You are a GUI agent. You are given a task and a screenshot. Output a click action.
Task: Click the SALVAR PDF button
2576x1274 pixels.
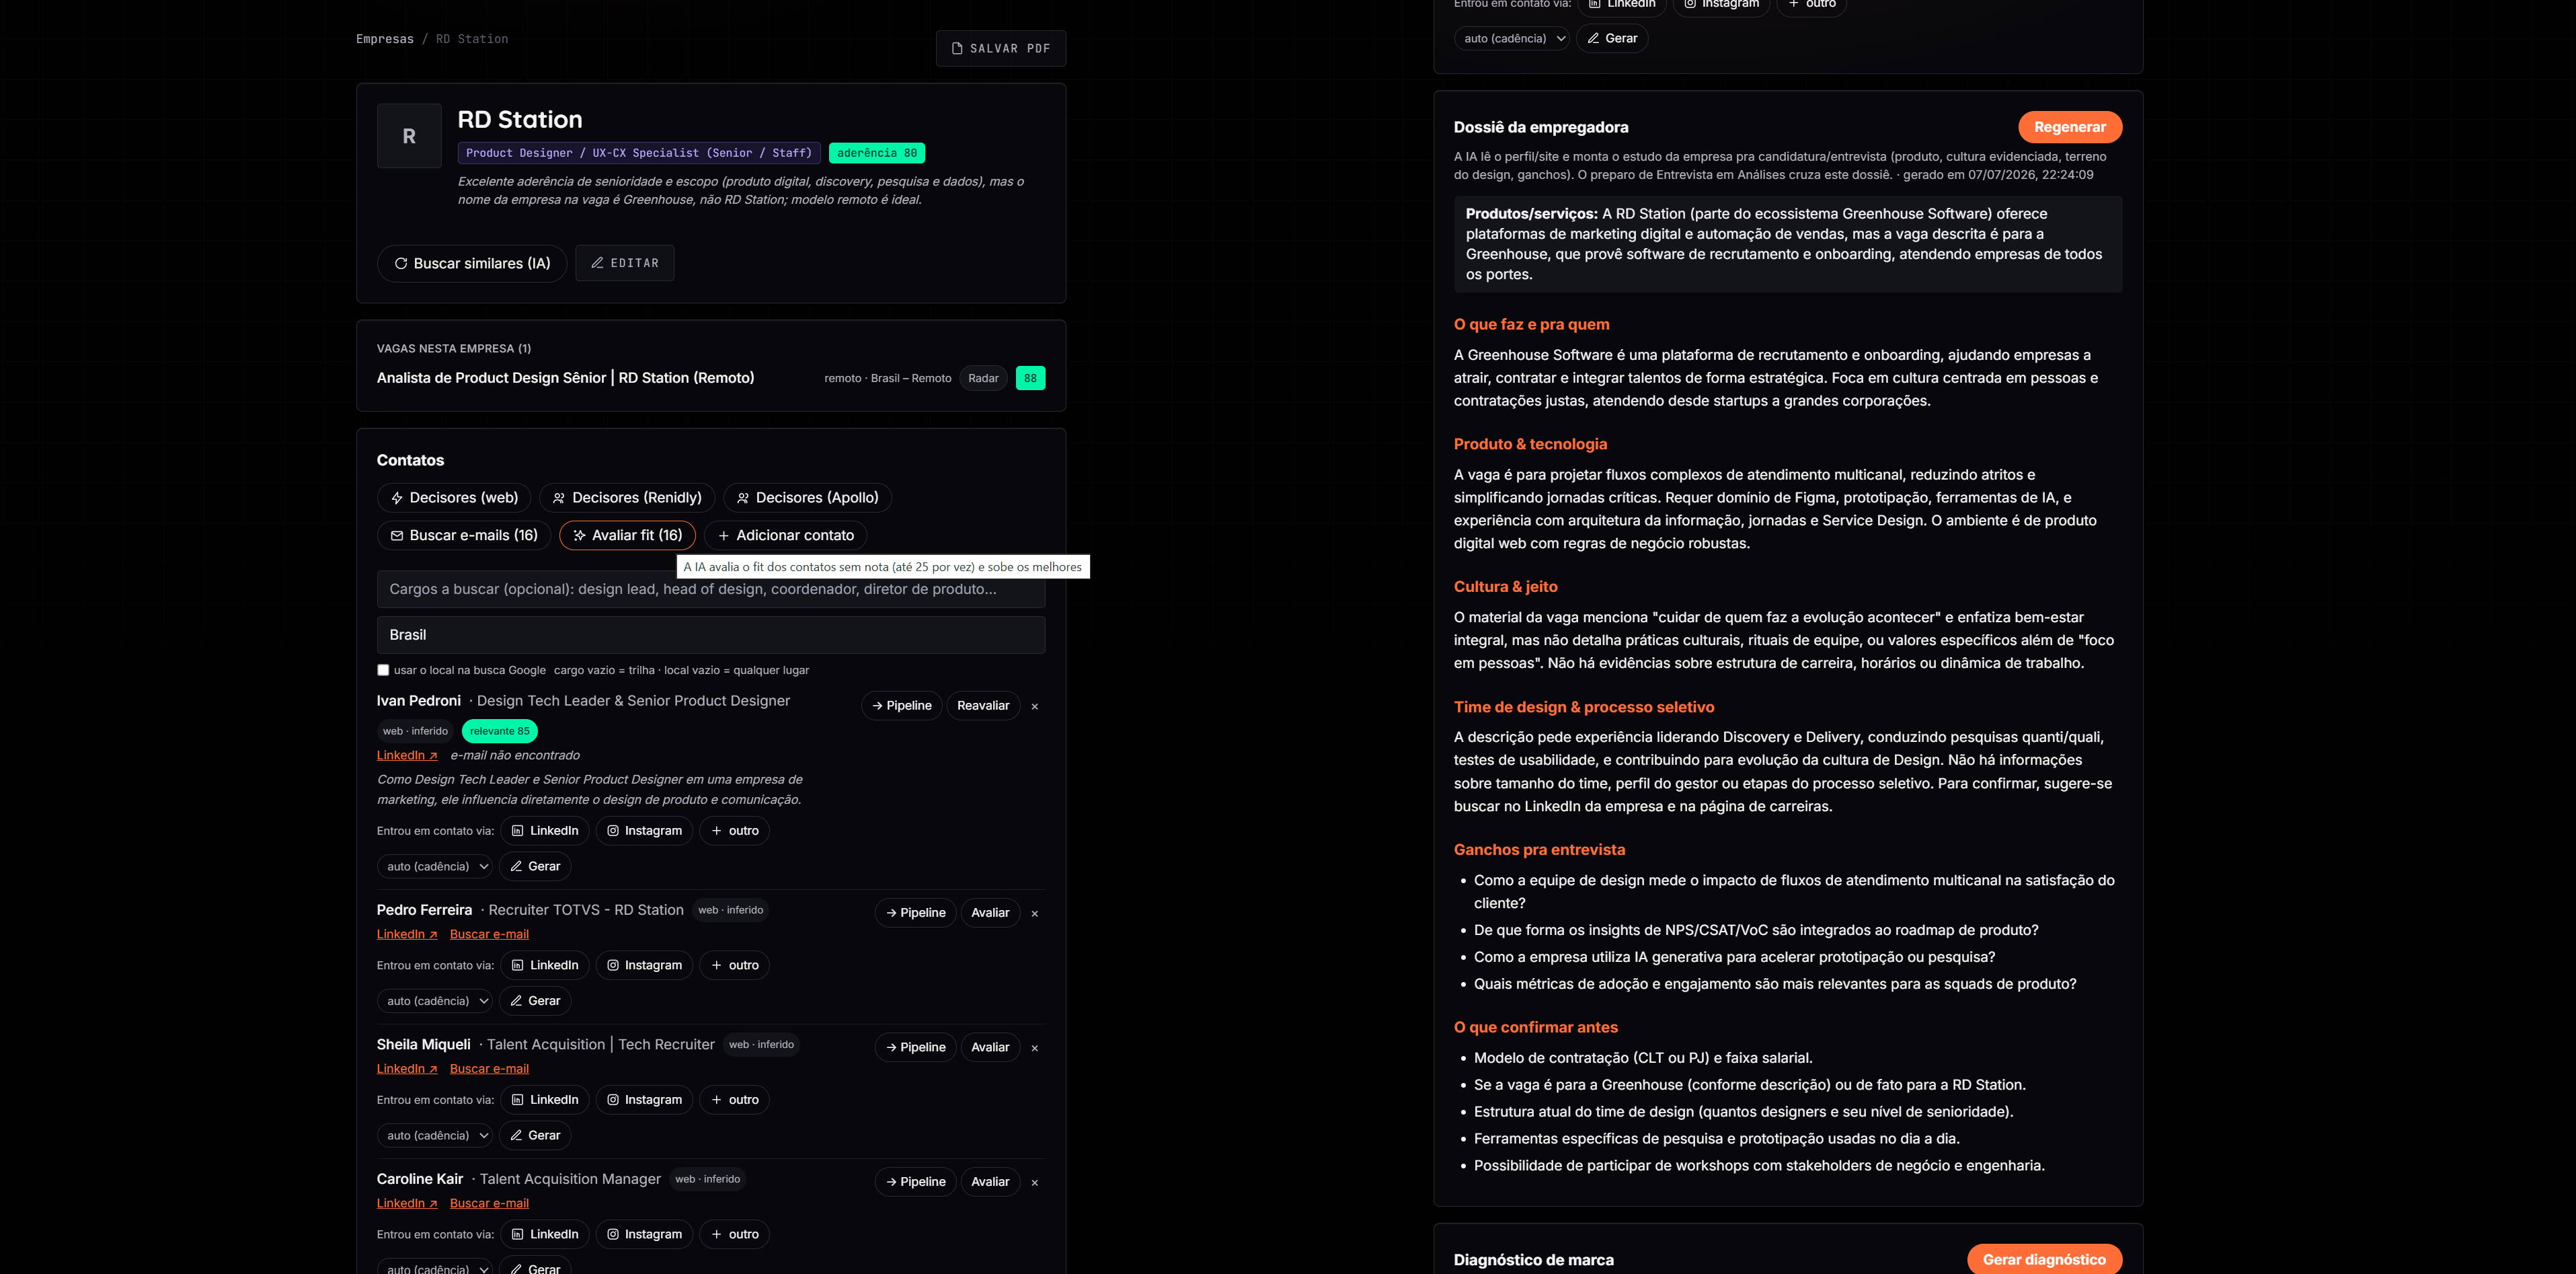coord(1000,48)
